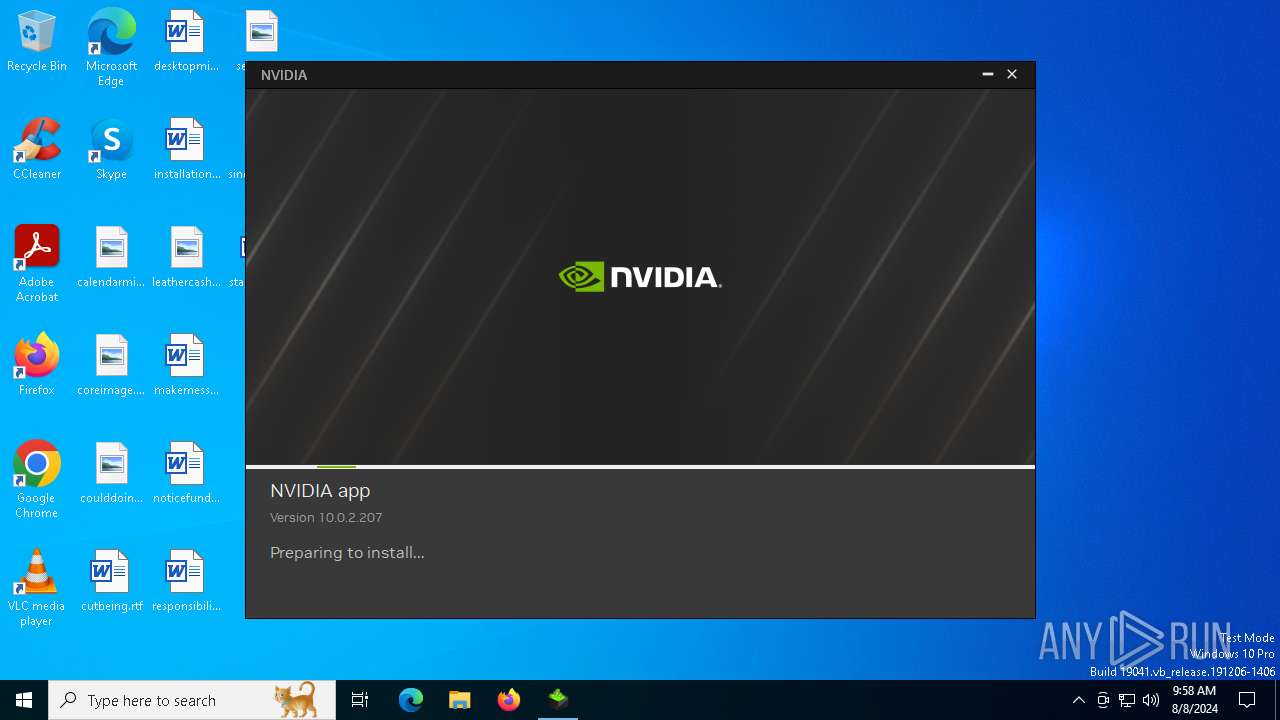Open the Google Chrome desktop shortcut
Viewport: 1280px width, 720px height.
coord(37,480)
